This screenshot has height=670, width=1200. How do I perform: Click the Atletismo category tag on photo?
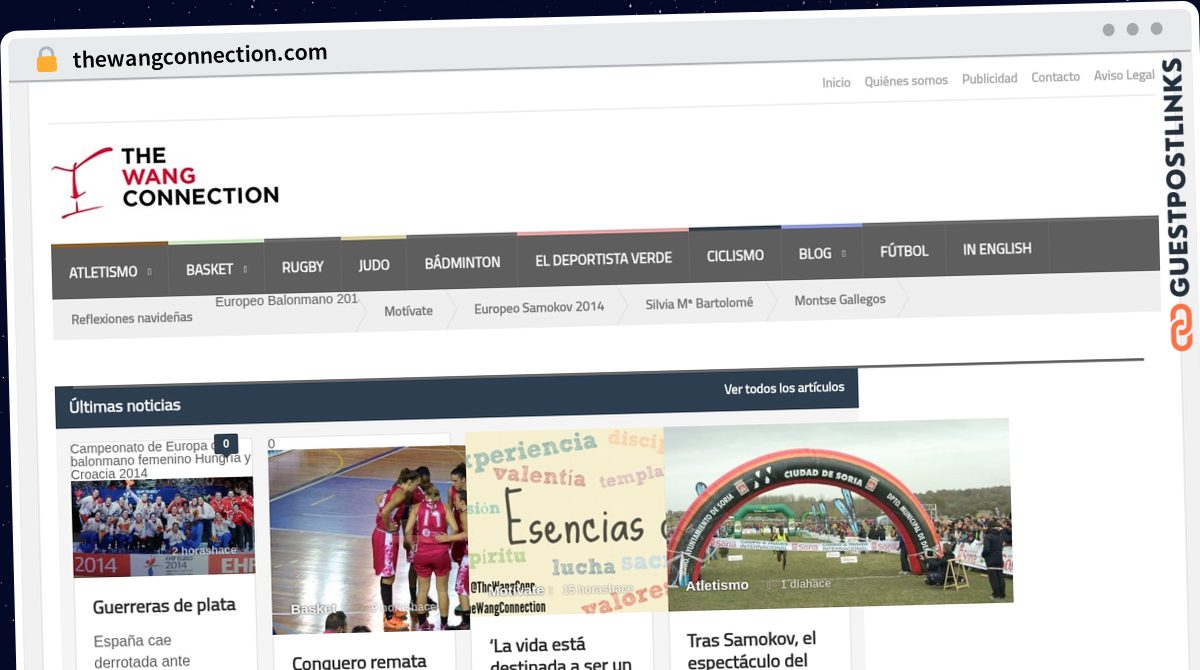tap(717, 585)
